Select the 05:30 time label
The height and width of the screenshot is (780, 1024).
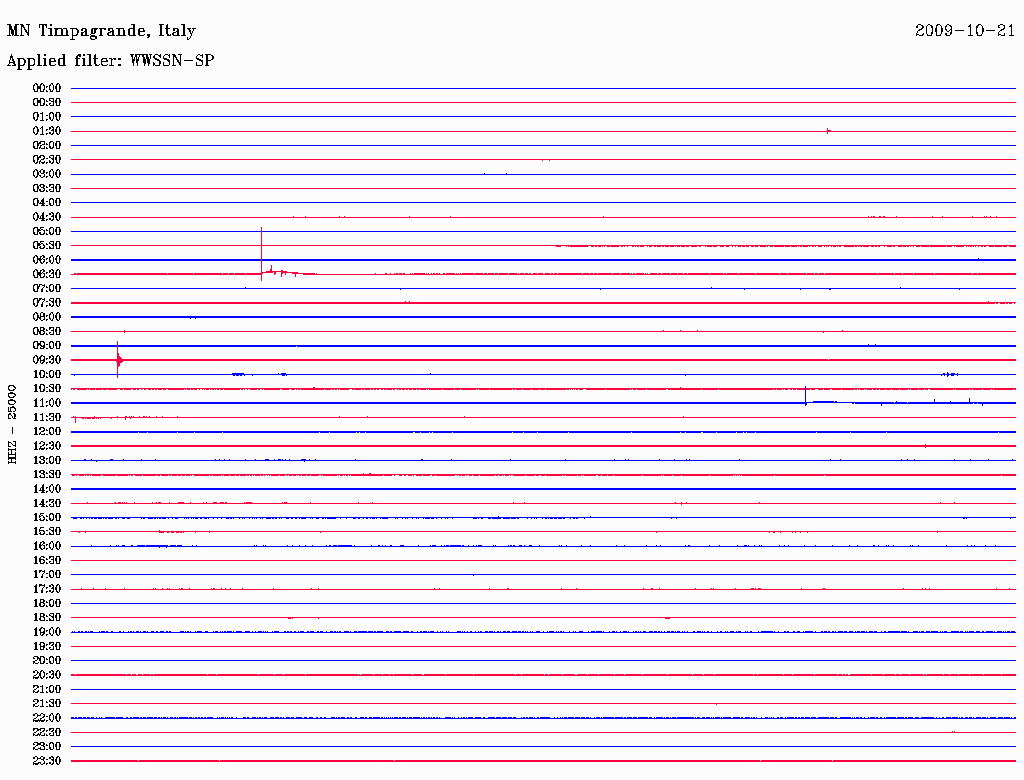pyautogui.click(x=47, y=246)
